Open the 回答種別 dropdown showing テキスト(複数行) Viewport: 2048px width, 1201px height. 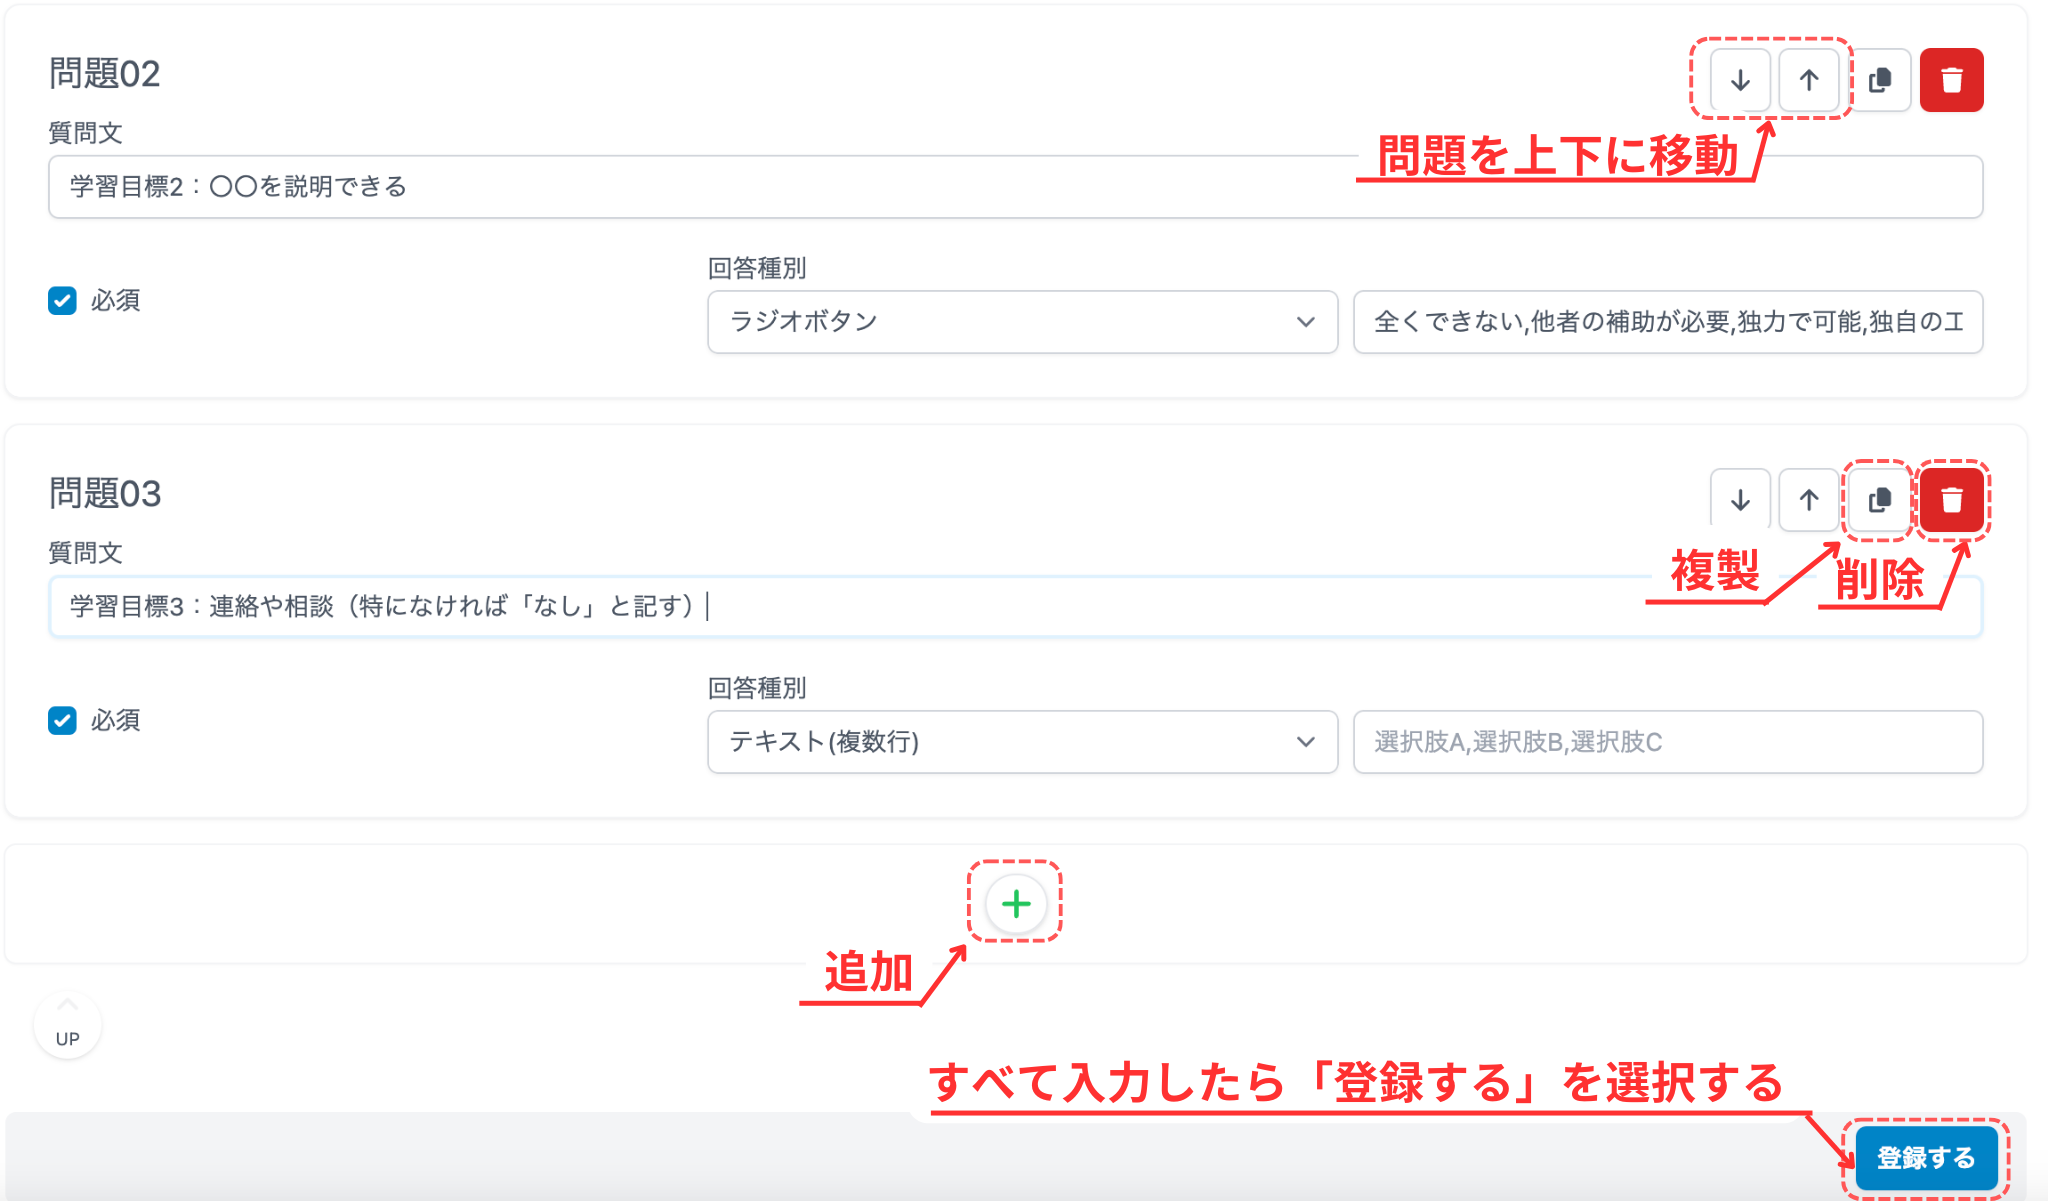[1020, 742]
